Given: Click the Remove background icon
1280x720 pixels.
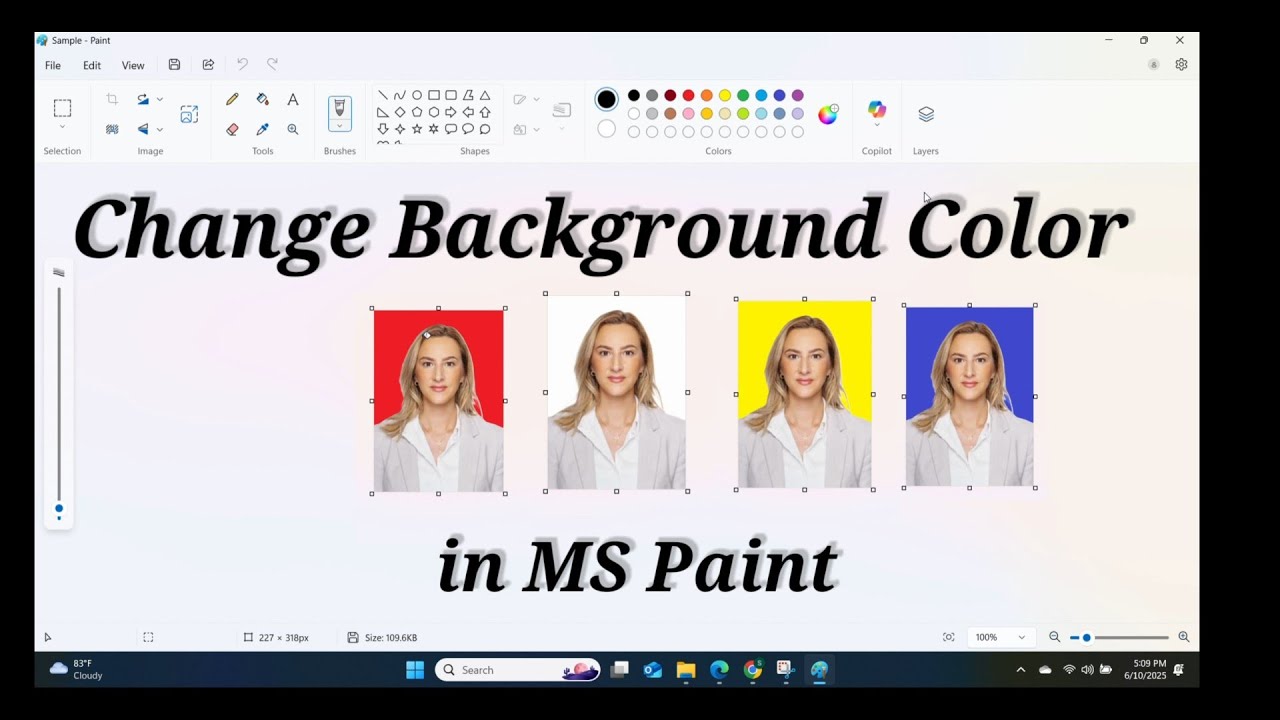Looking at the screenshot, I should click(112, 129).
